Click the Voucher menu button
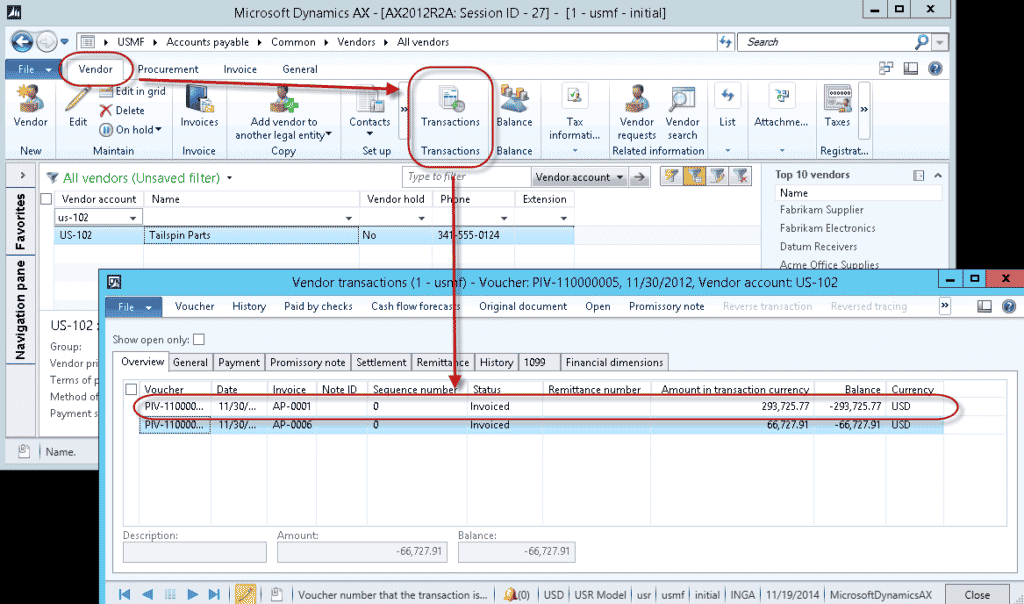 pyautogui.click(x=194, y=306)
